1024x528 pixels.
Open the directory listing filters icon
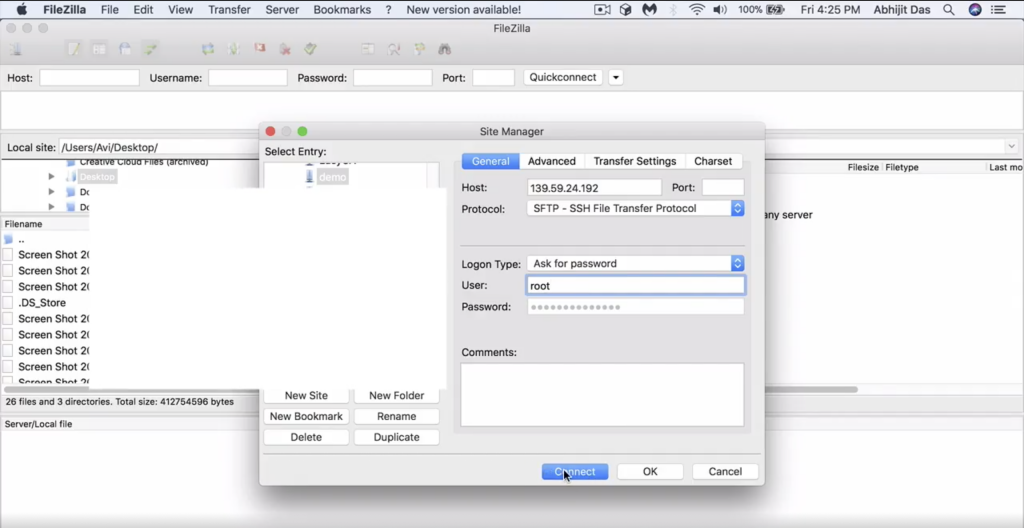click(368, 50)
